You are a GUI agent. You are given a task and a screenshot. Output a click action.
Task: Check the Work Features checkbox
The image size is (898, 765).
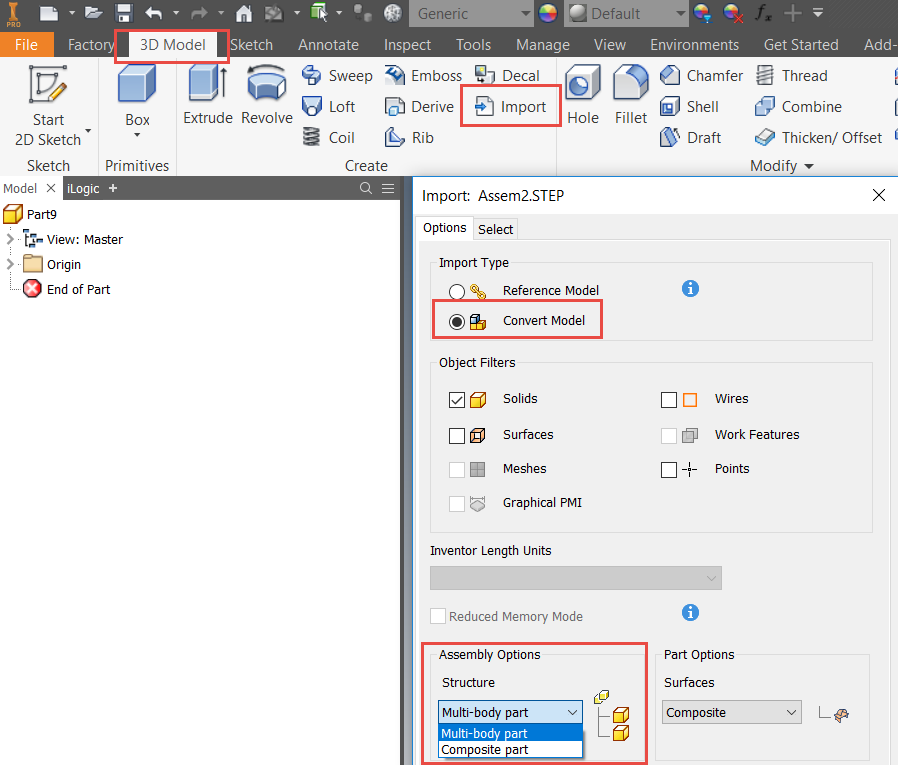click(668, 436)
